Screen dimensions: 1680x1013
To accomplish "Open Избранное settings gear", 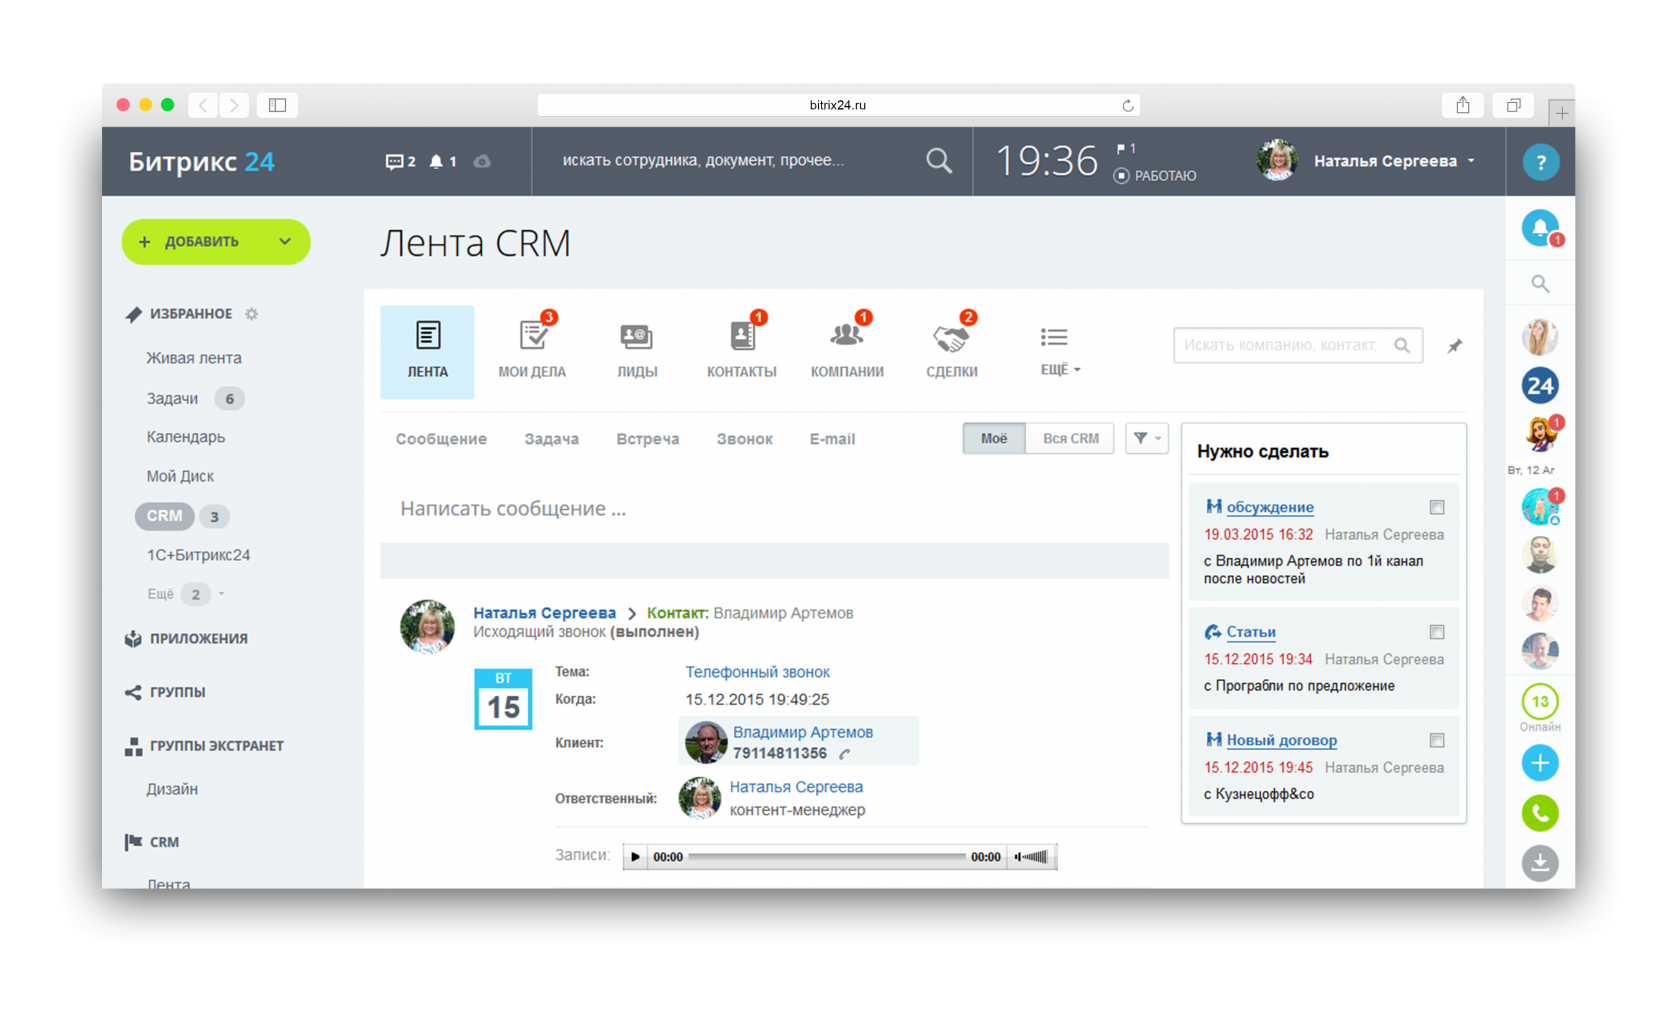I will 252,314.
